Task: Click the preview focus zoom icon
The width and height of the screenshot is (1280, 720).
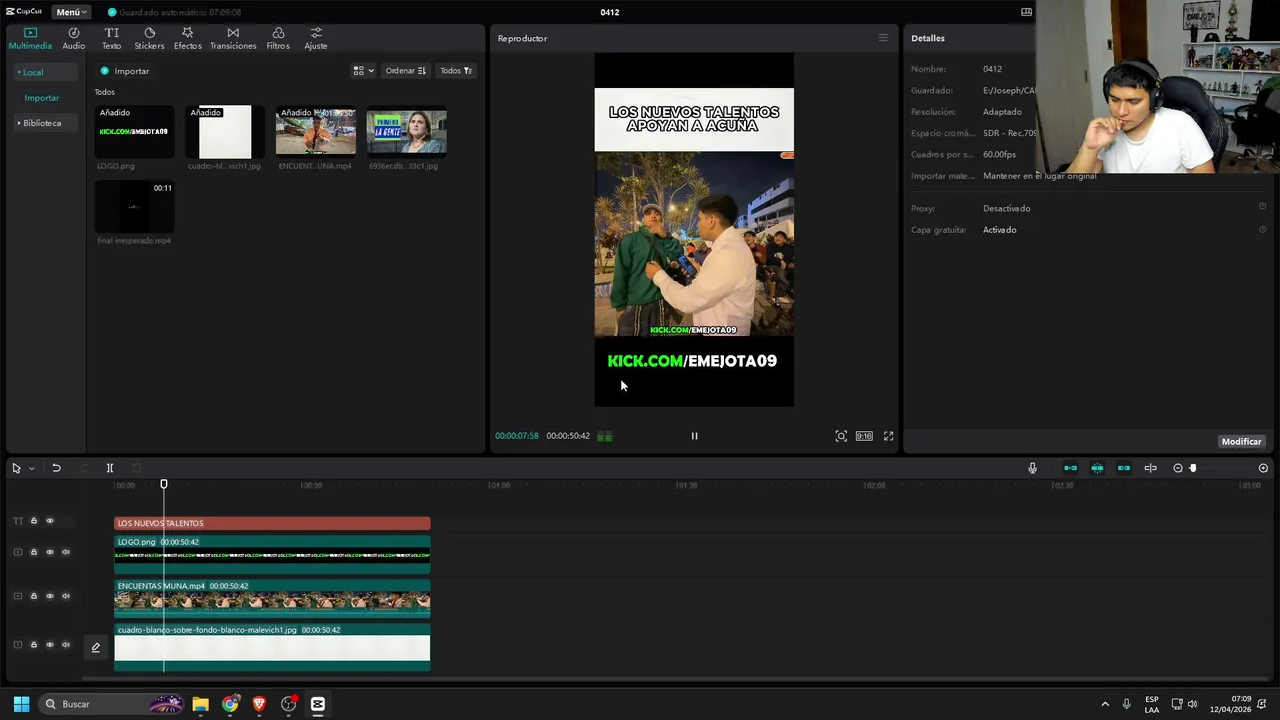Action: (841, 436)
